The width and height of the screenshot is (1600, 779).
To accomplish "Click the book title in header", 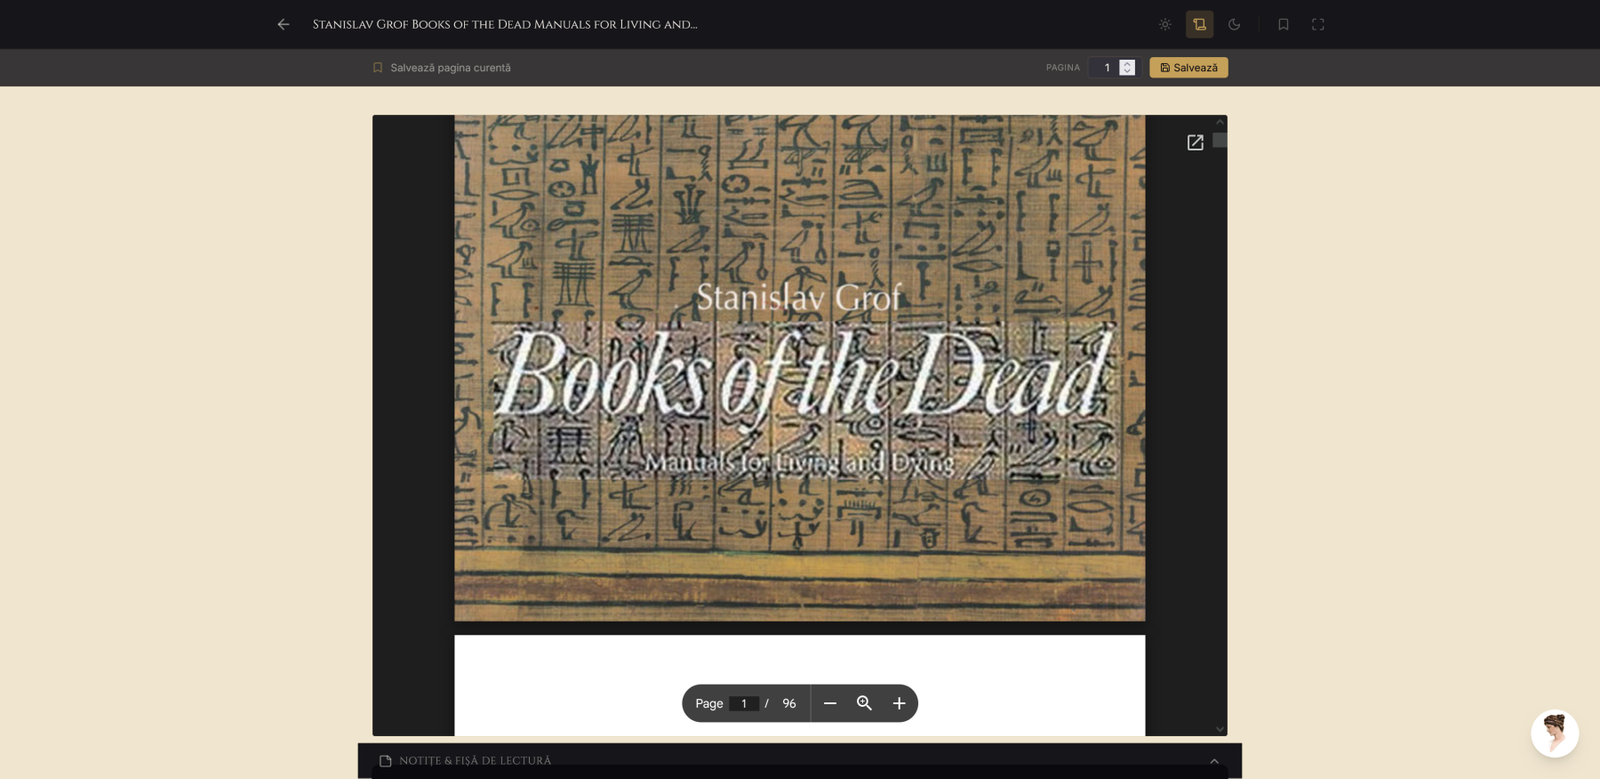I will click(x=505, y=24).
